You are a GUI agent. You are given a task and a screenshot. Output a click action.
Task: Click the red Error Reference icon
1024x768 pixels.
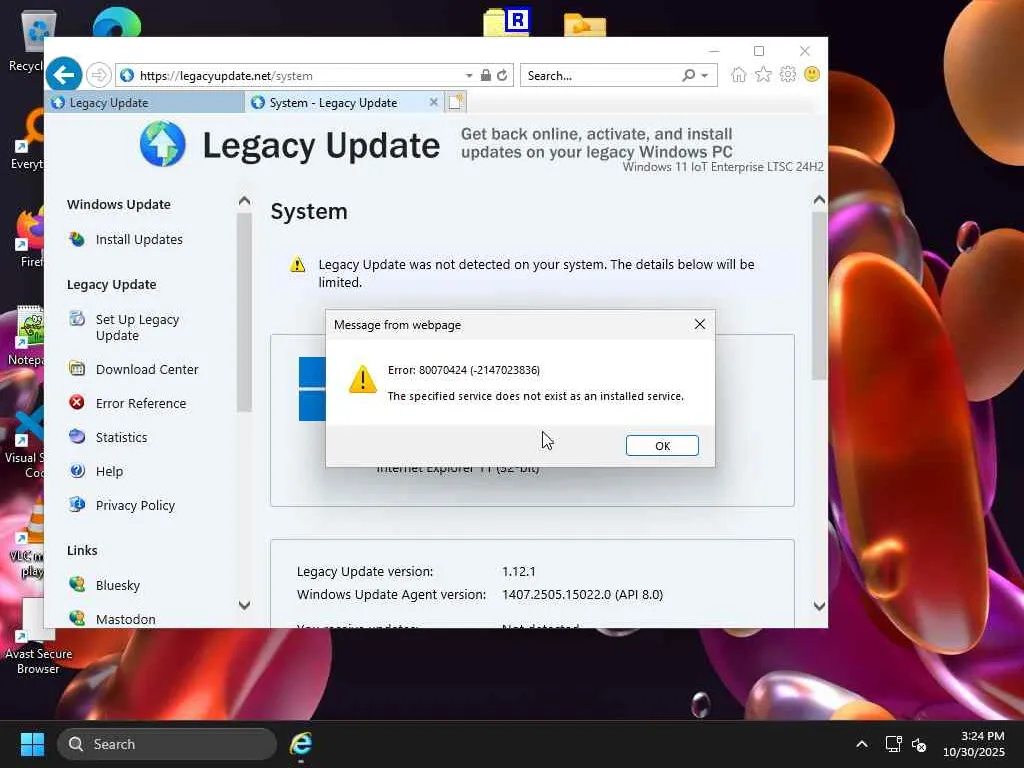[77, 402]
